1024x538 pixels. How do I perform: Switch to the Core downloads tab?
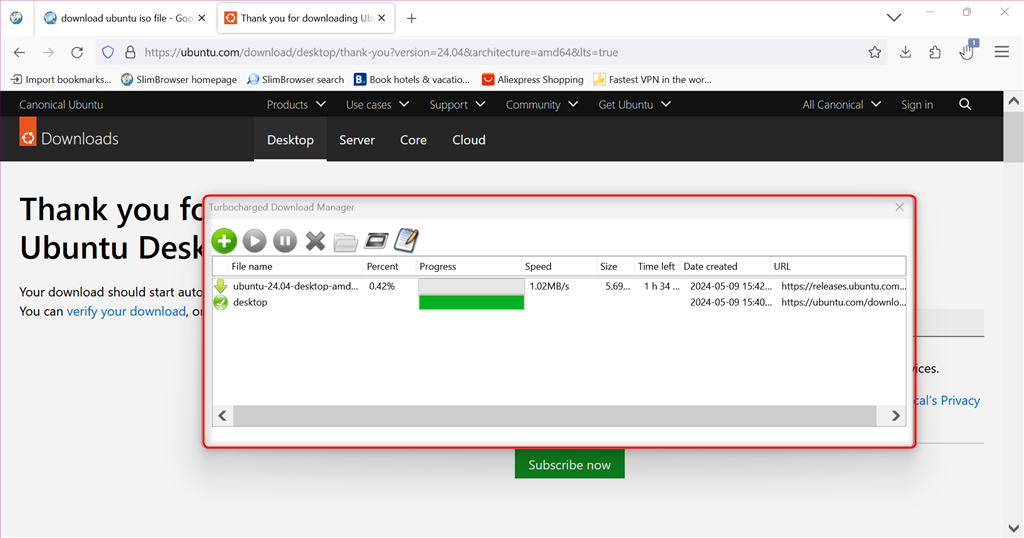[413, 140]
